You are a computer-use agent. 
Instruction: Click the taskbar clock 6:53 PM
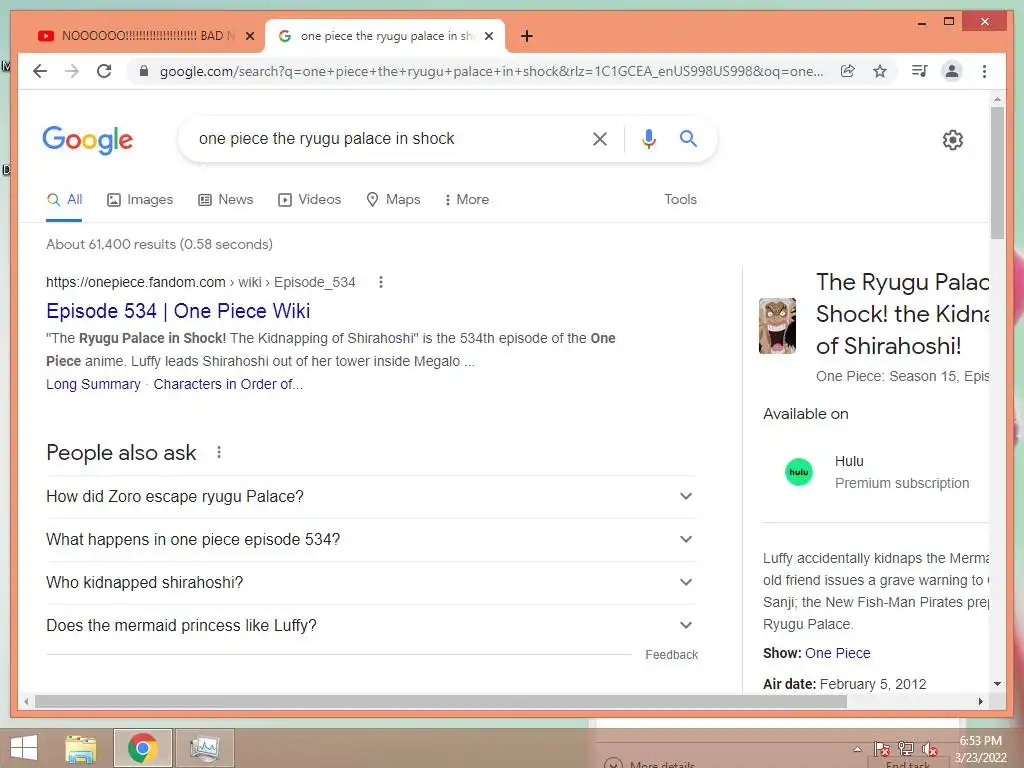point(980,741)
